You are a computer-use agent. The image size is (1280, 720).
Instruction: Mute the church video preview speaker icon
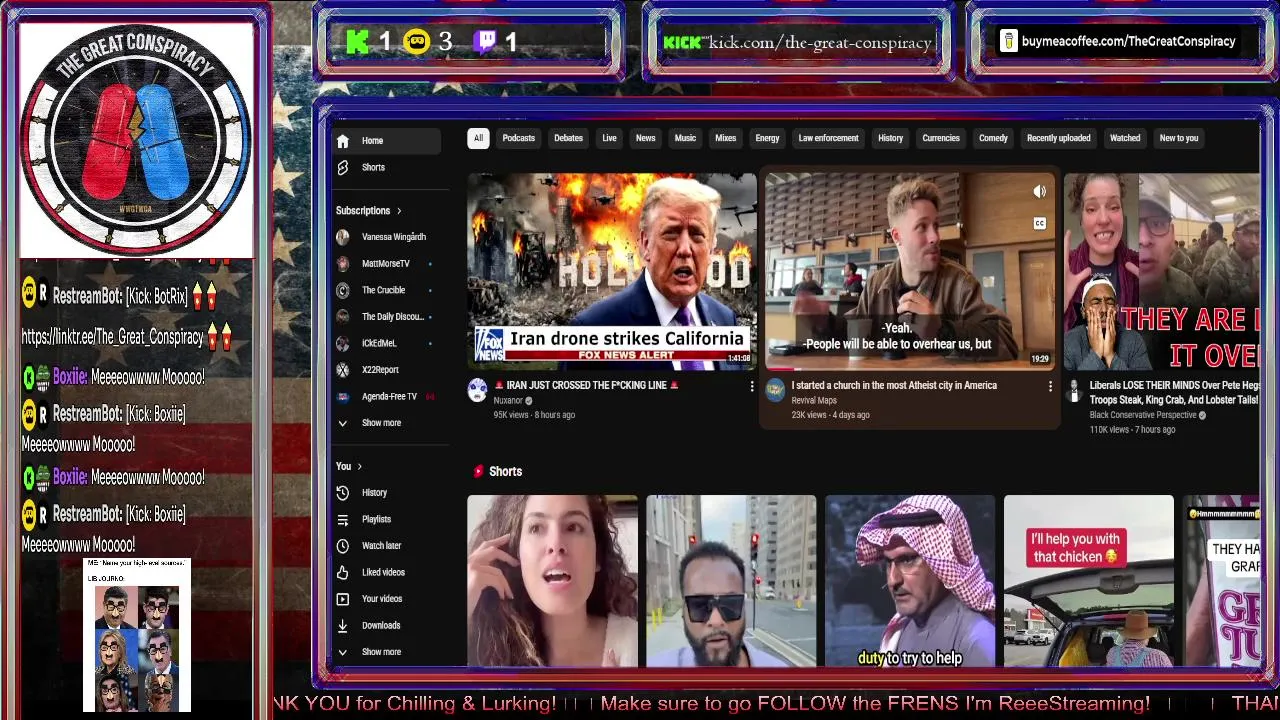[x=1040, y=192]
